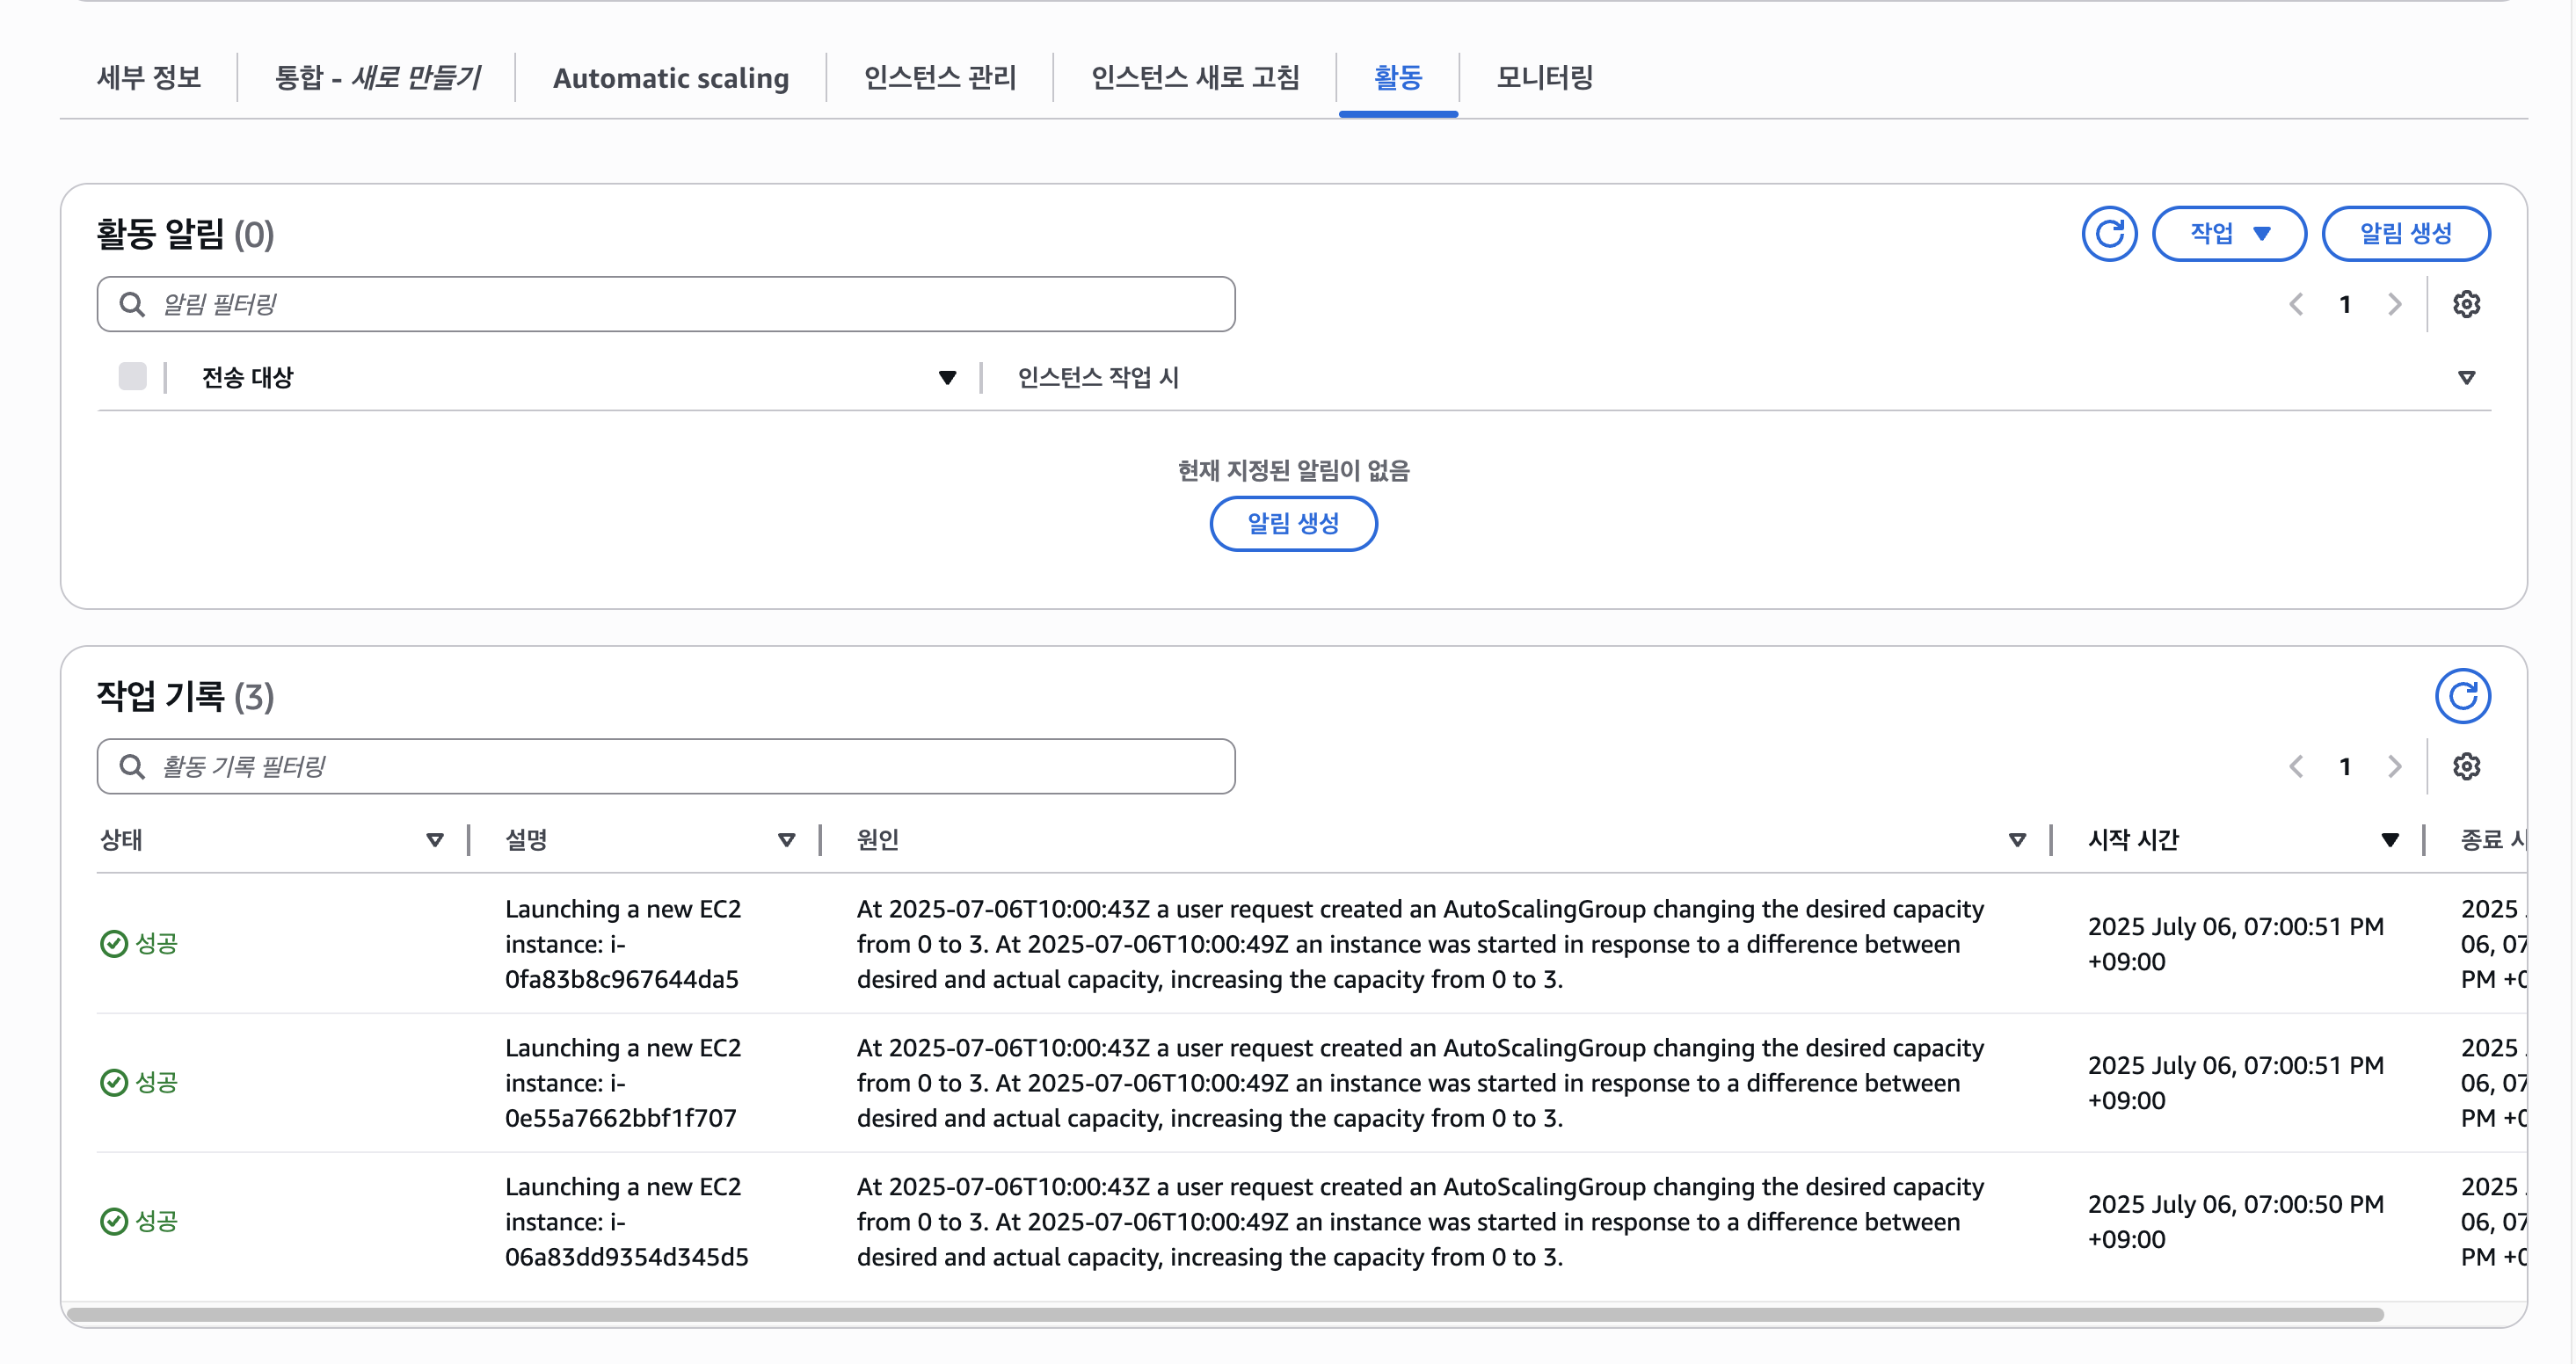Go to next page in 작업 기록 pagination
Screen dimensions: 2576x1364
pos(2394,766)
